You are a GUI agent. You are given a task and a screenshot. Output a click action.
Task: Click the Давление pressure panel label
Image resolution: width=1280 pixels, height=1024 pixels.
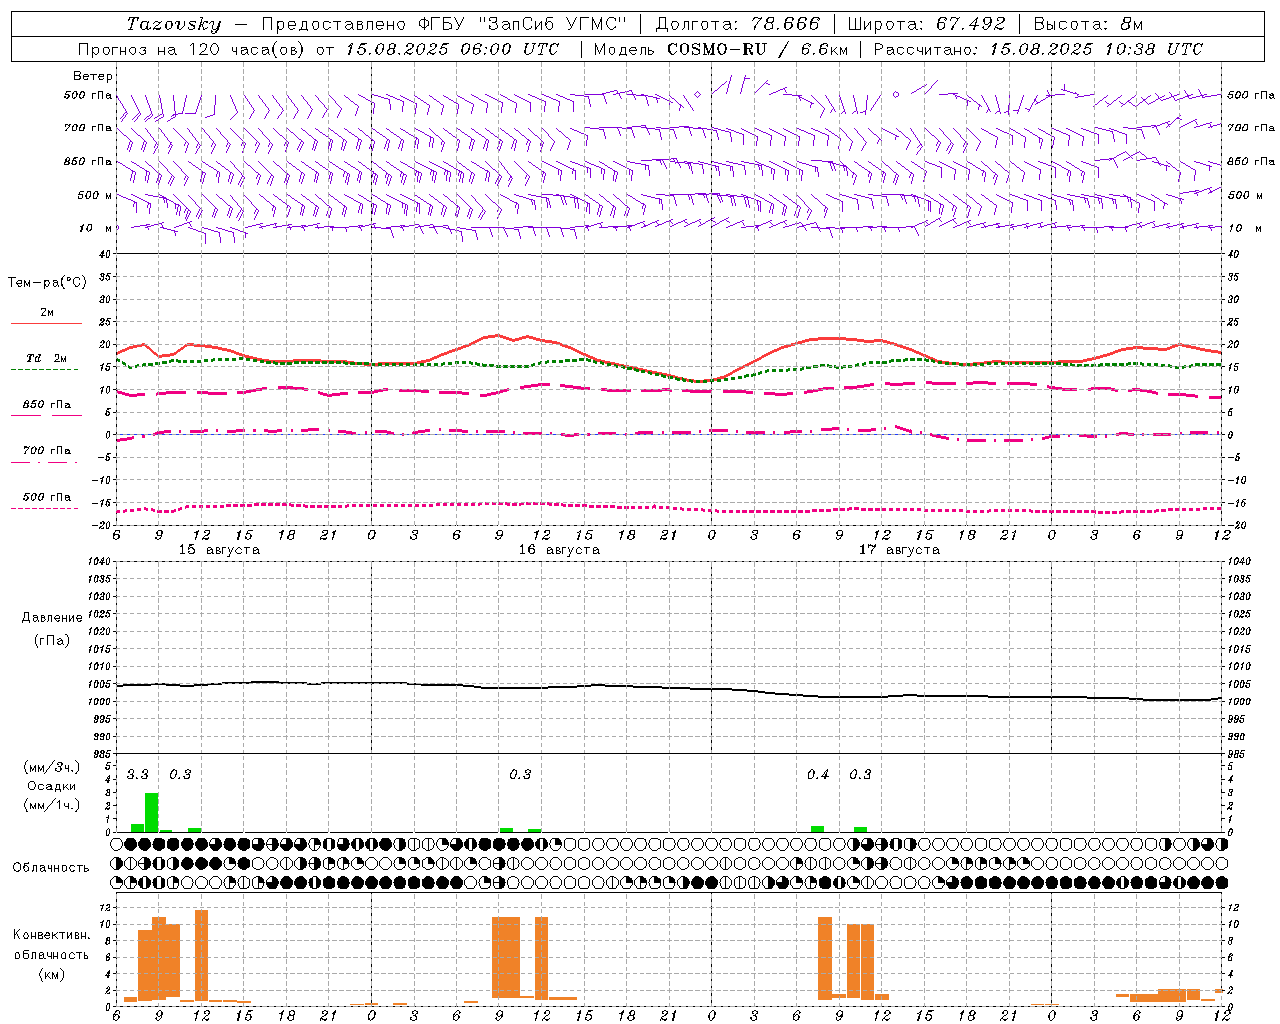point(52,618)
